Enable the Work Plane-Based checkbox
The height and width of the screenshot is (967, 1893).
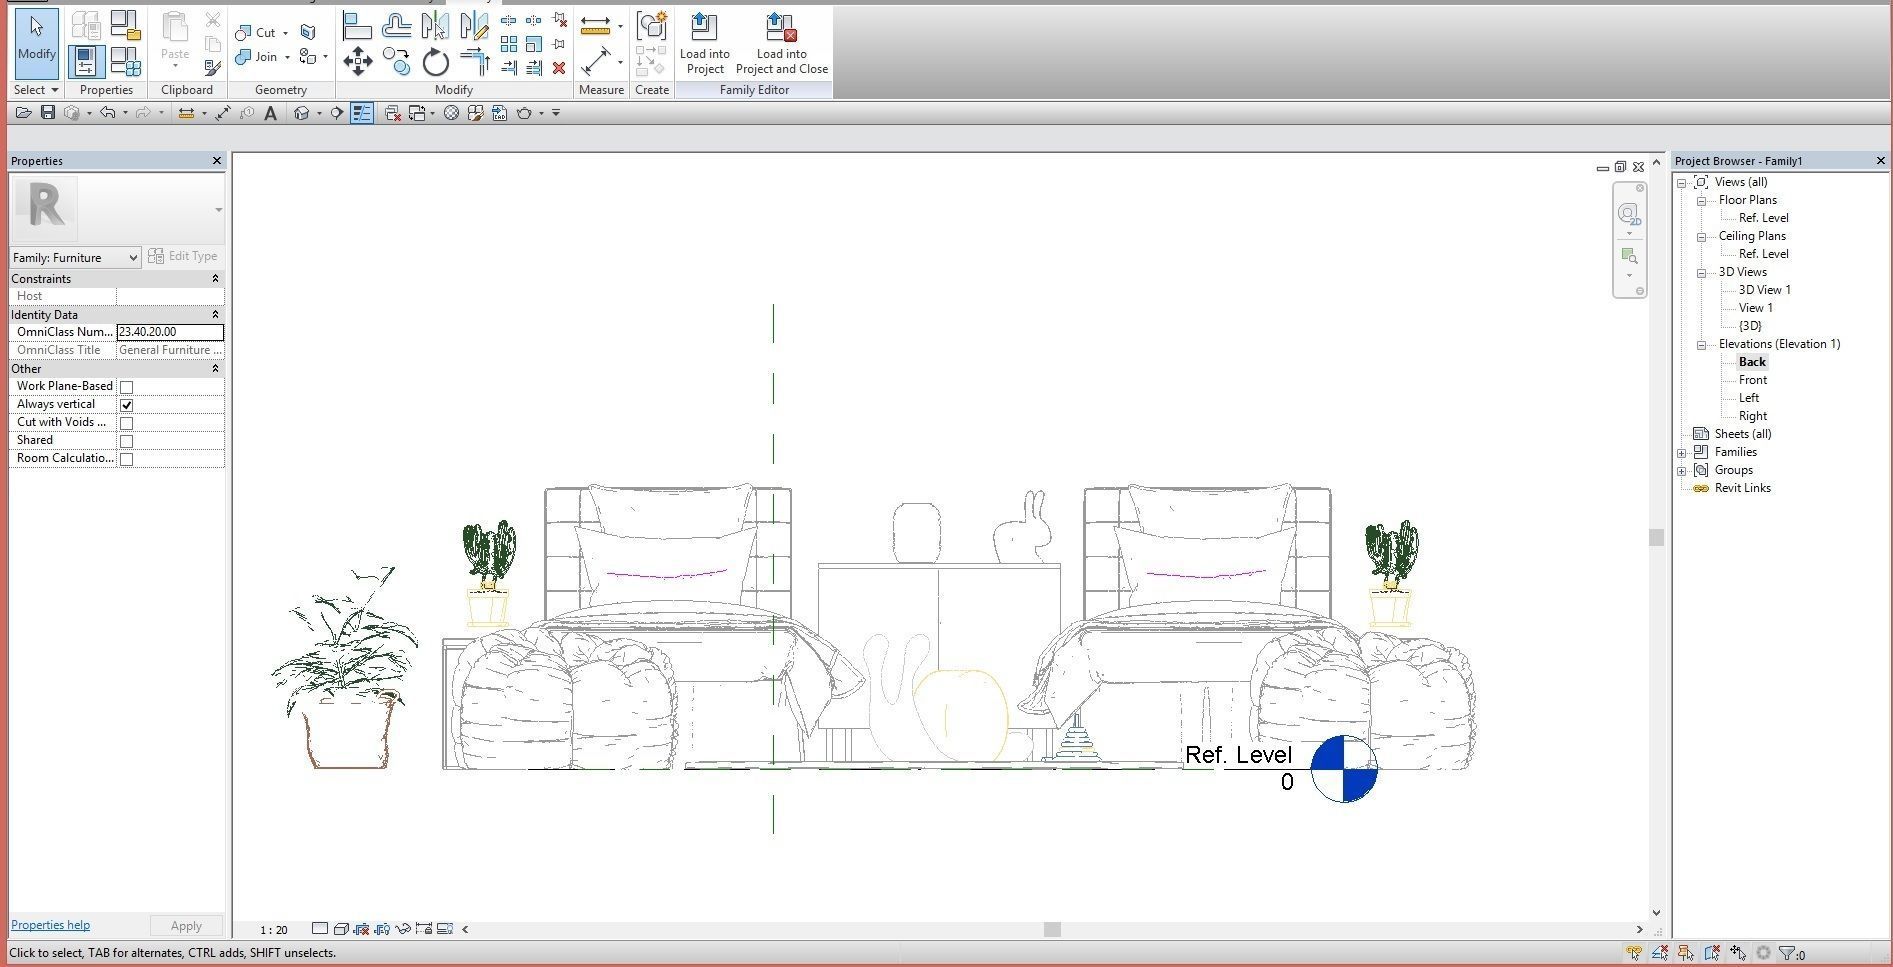126,387
